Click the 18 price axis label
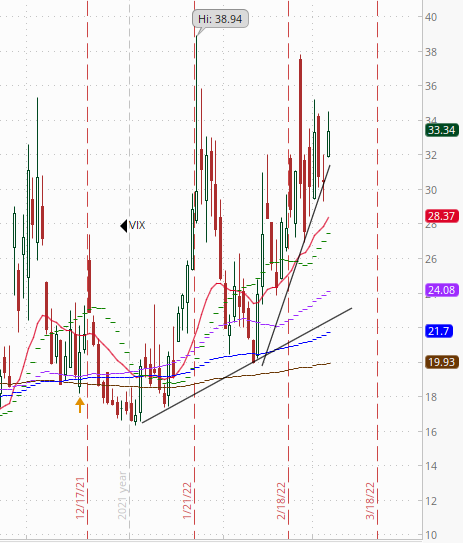This screenshot has width=463, height=543. coord(431,397)
